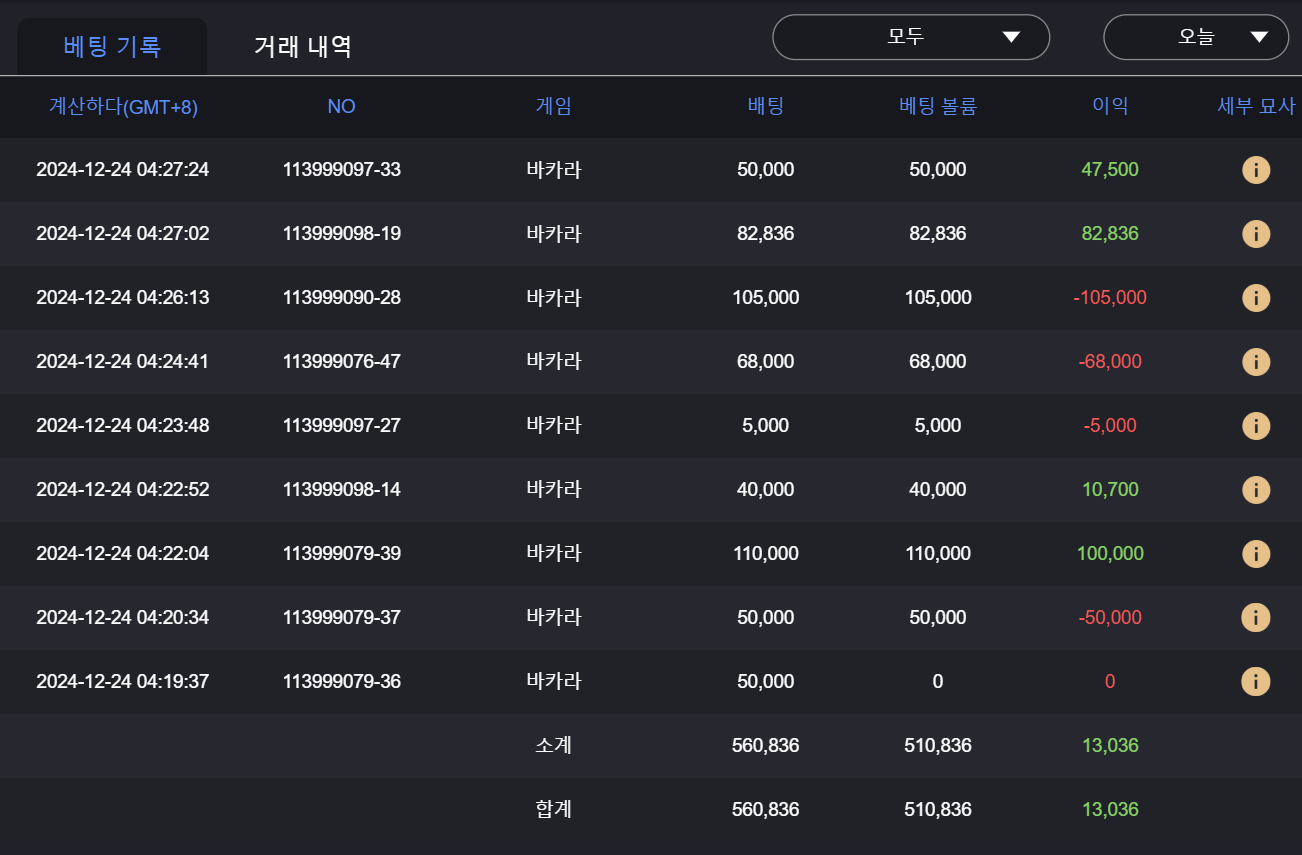Image resolution: width=1302 pixels, height=855 pixels.
Task: Click the 베팅 볼륨 column header
Action: tap(937, 106)
